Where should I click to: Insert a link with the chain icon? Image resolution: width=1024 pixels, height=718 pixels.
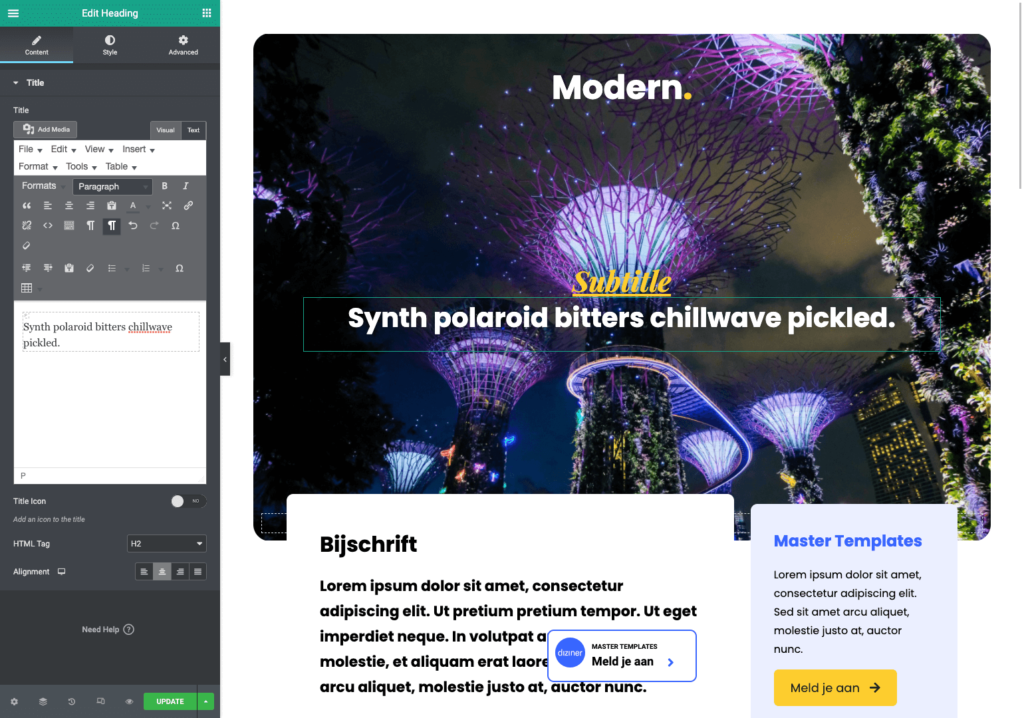(x=188, y=206)
